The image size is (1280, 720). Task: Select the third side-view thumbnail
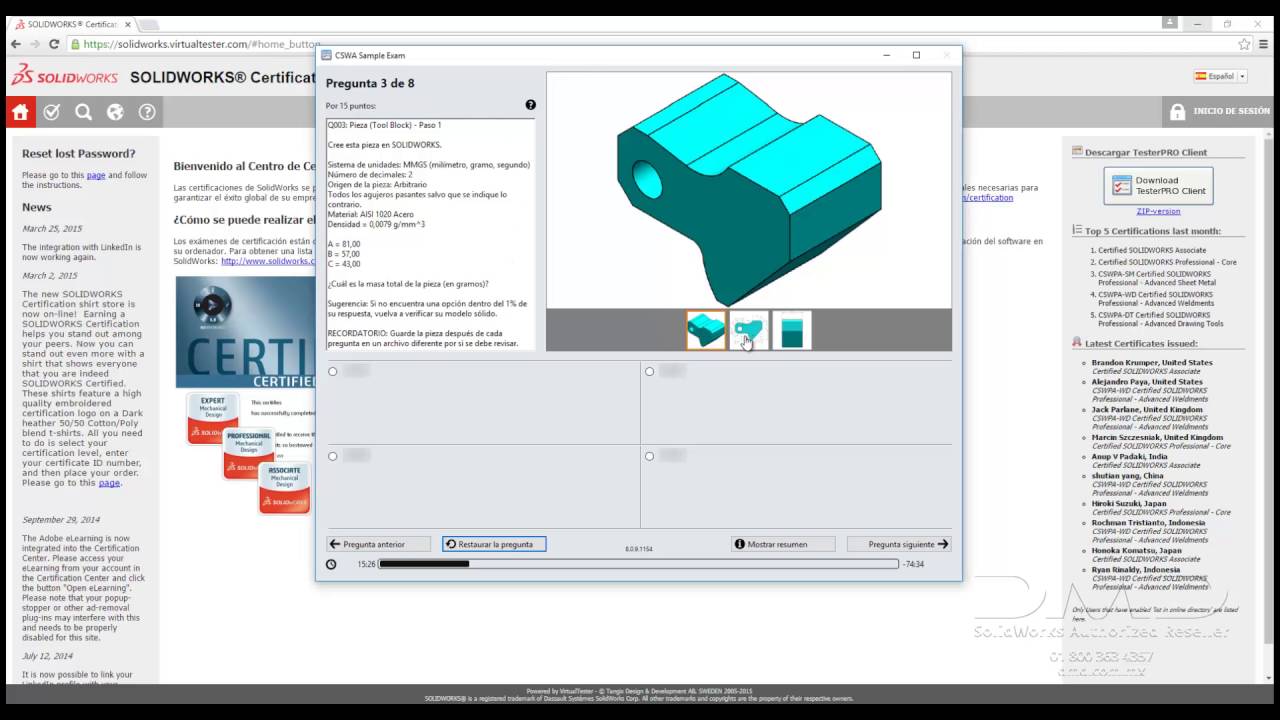coord(792,330)
